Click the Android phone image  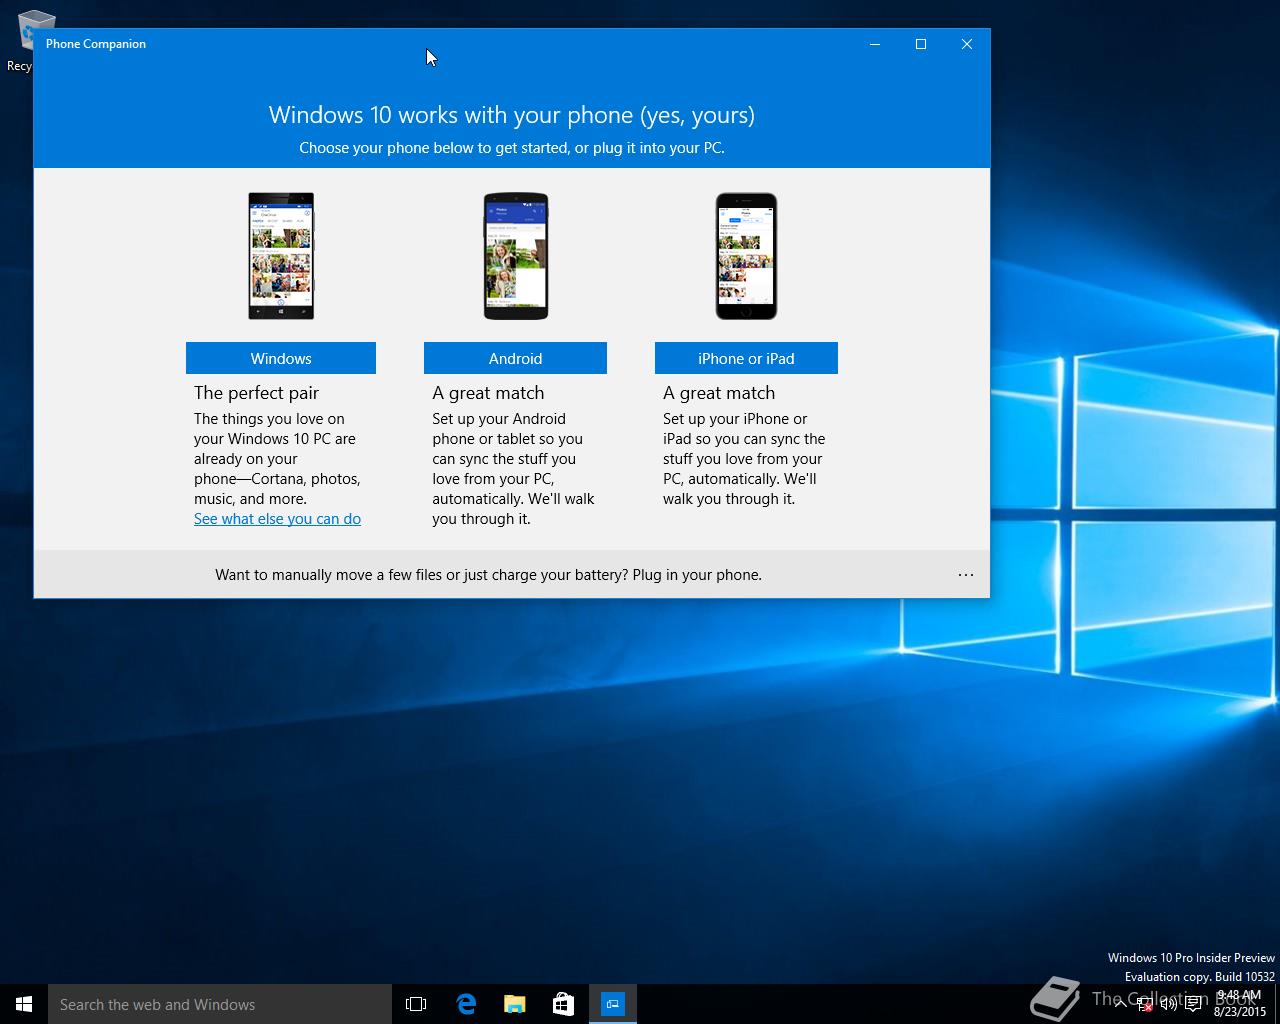pyautogui.click(x=516, y=256)
